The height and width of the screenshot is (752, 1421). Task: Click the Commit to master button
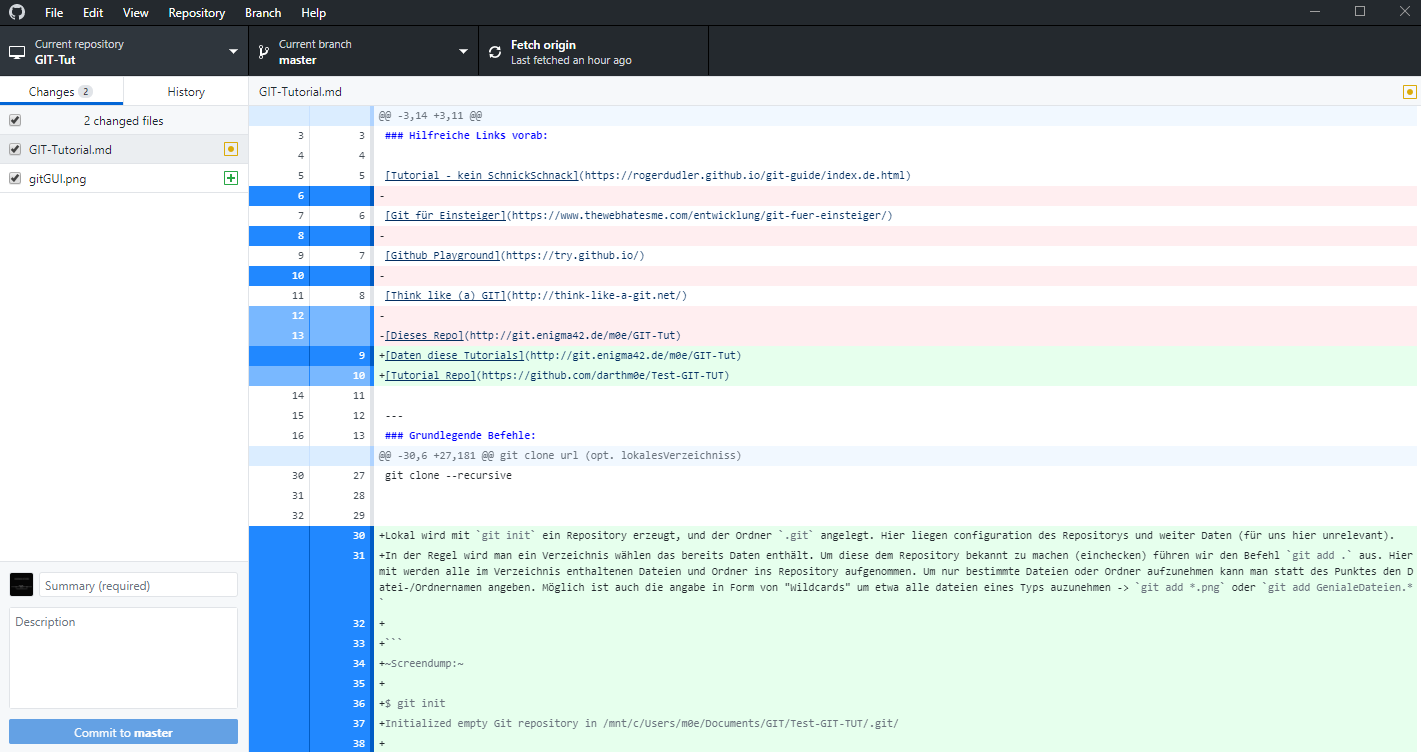(123, 732)
